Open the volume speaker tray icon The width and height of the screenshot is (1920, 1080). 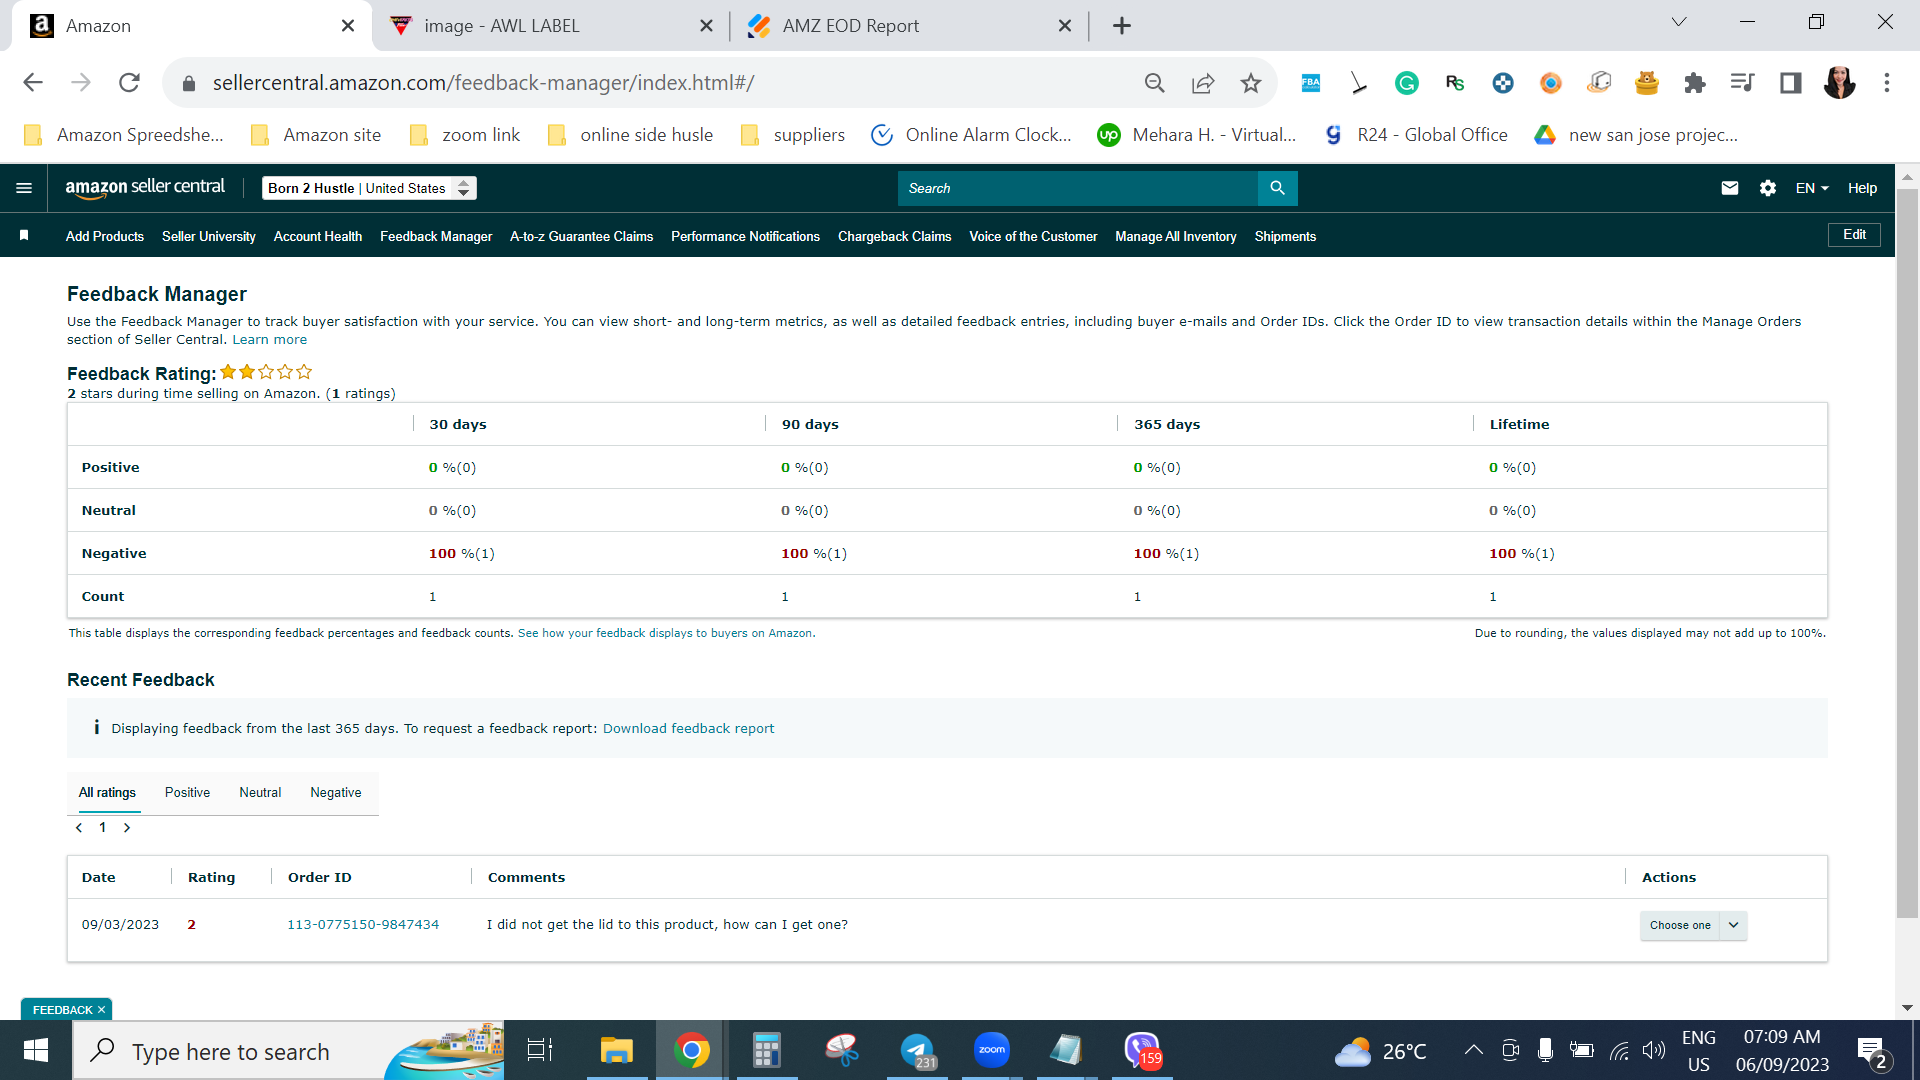click(x=1654, y=1050)
